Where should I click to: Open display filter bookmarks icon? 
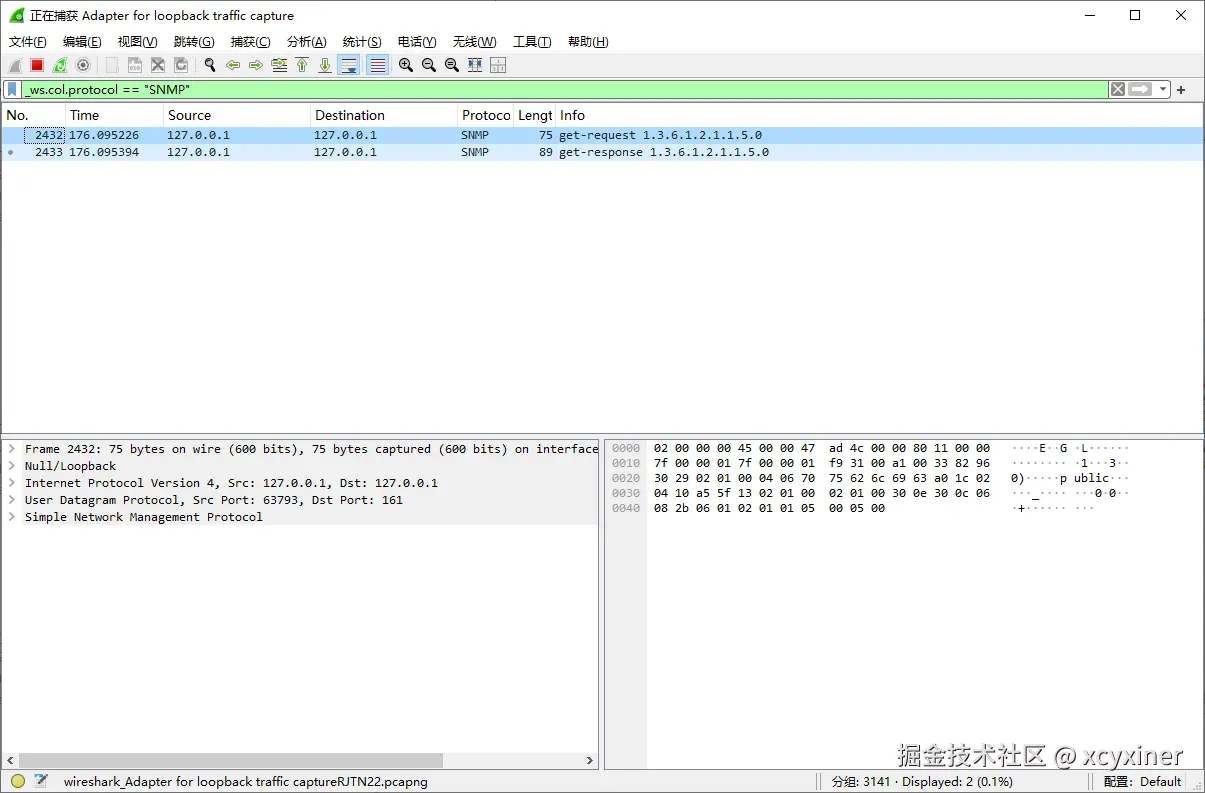12,90
